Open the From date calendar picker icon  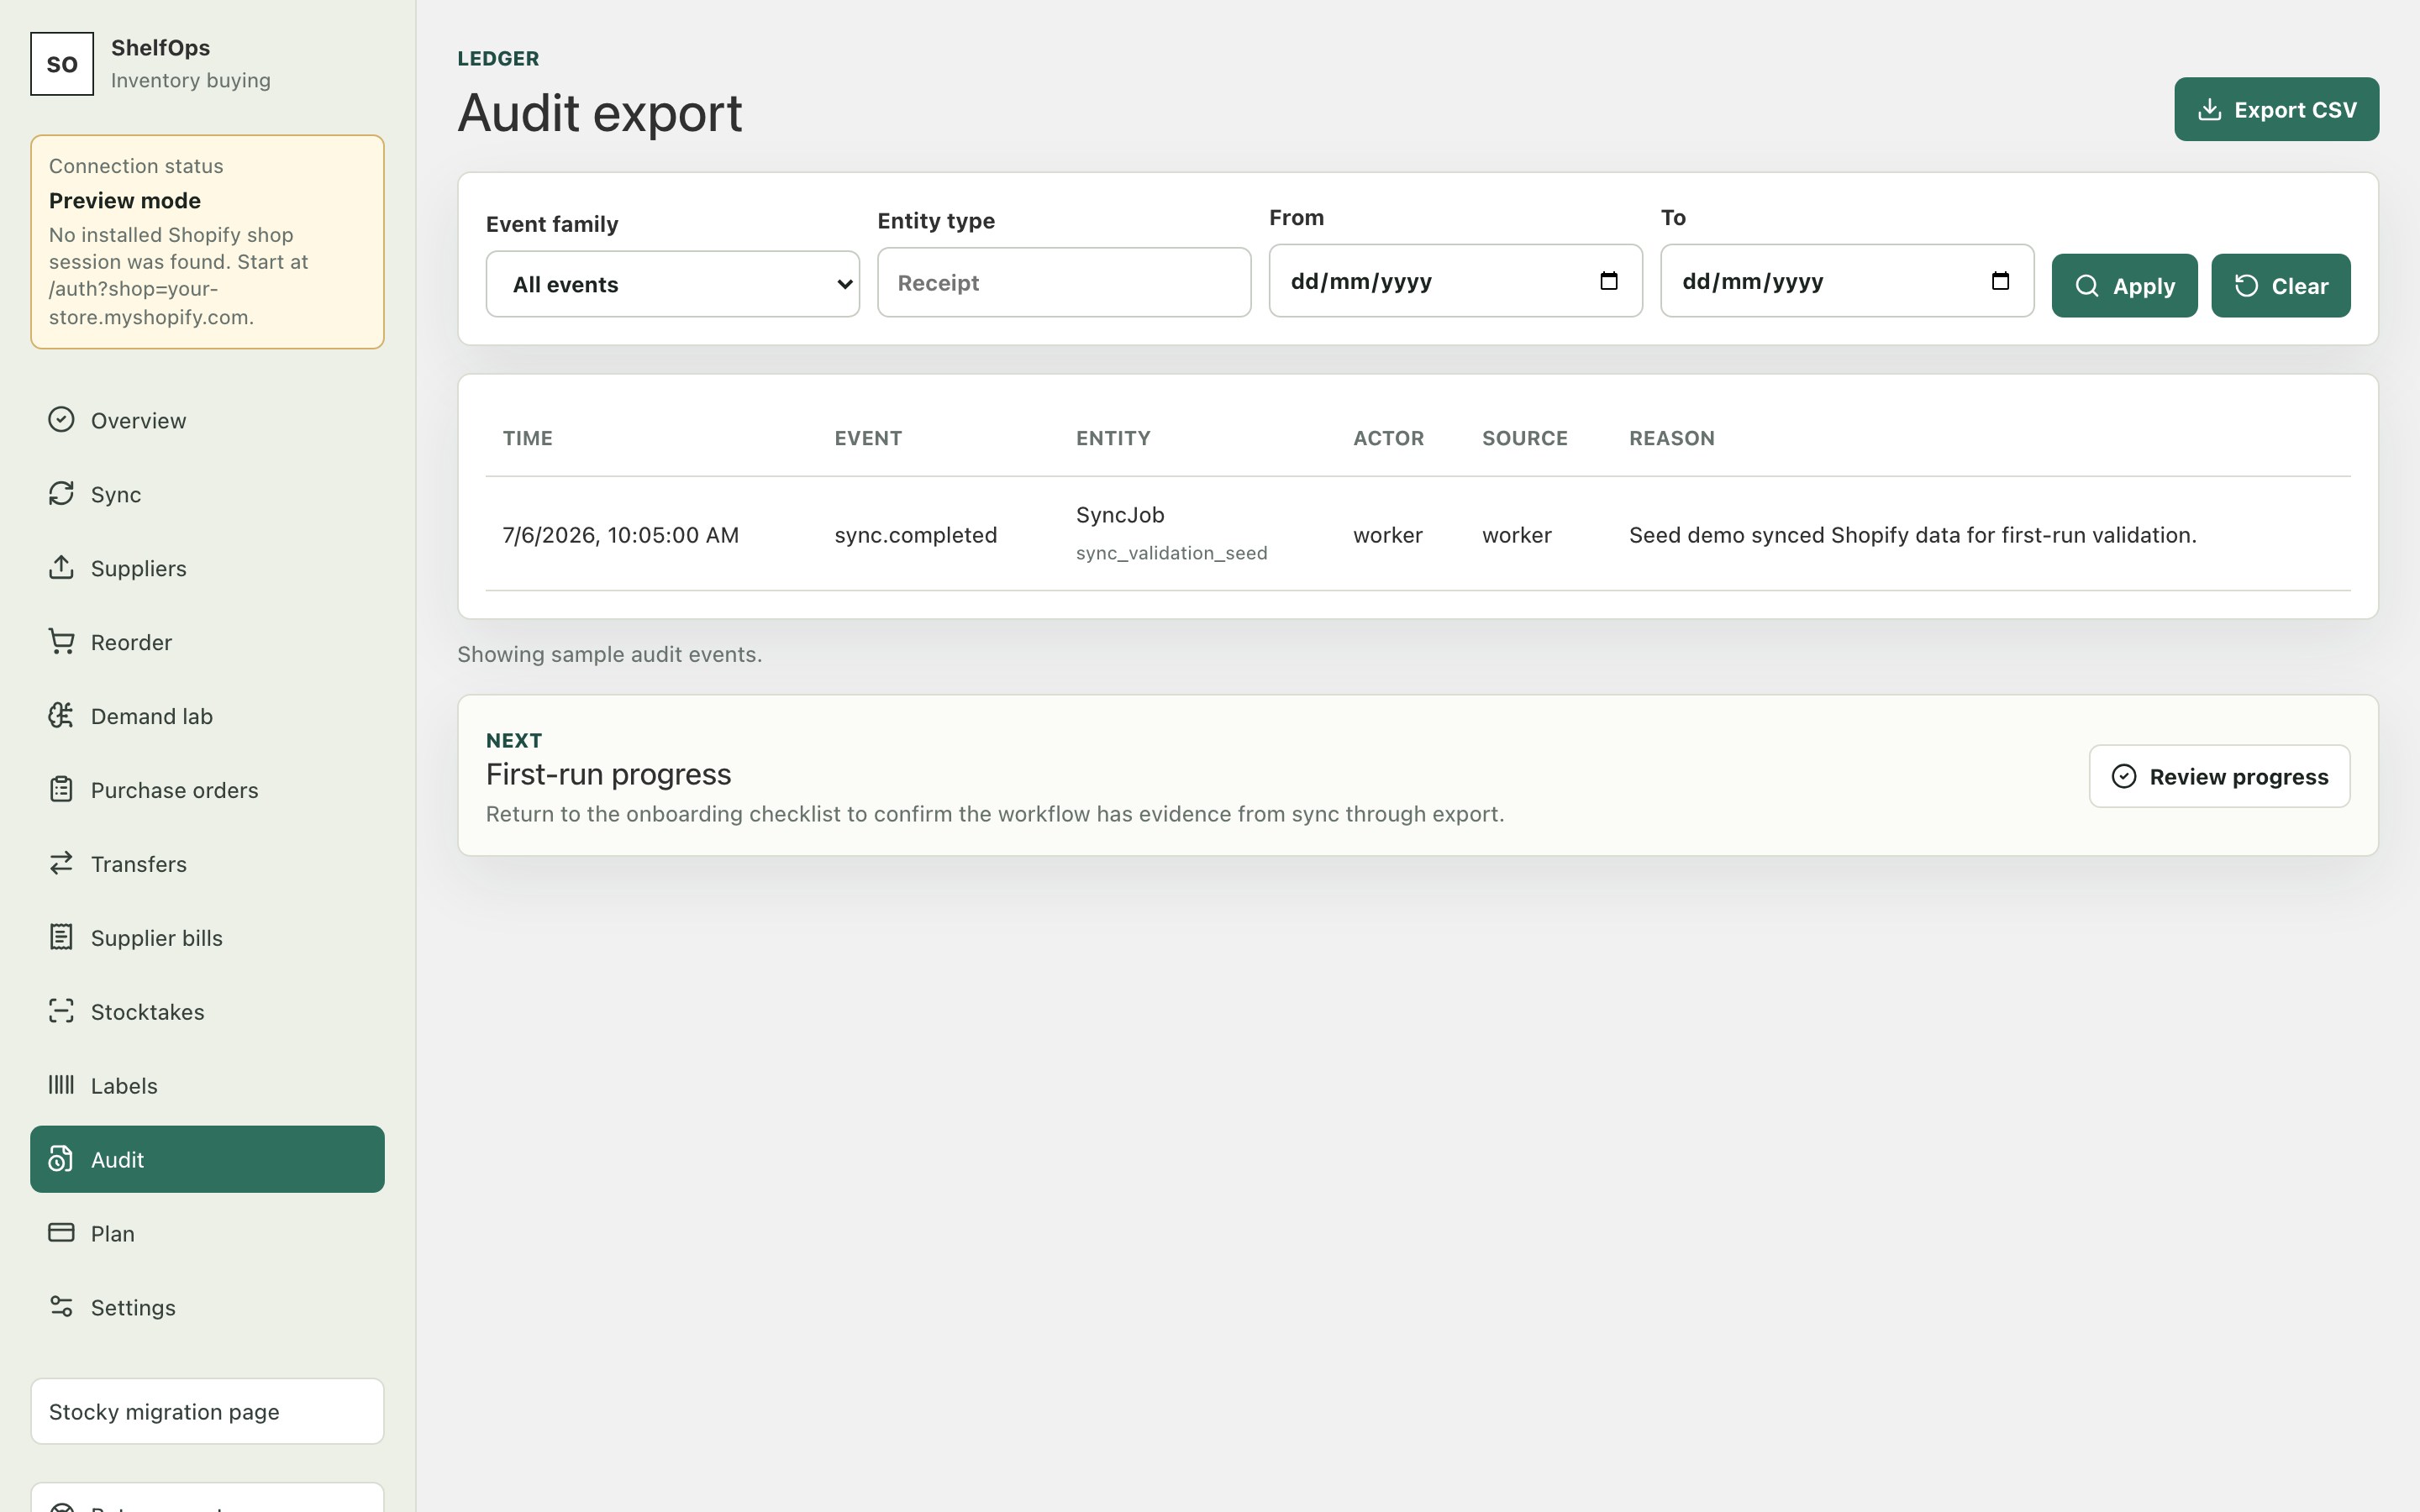click(1608, 281)
